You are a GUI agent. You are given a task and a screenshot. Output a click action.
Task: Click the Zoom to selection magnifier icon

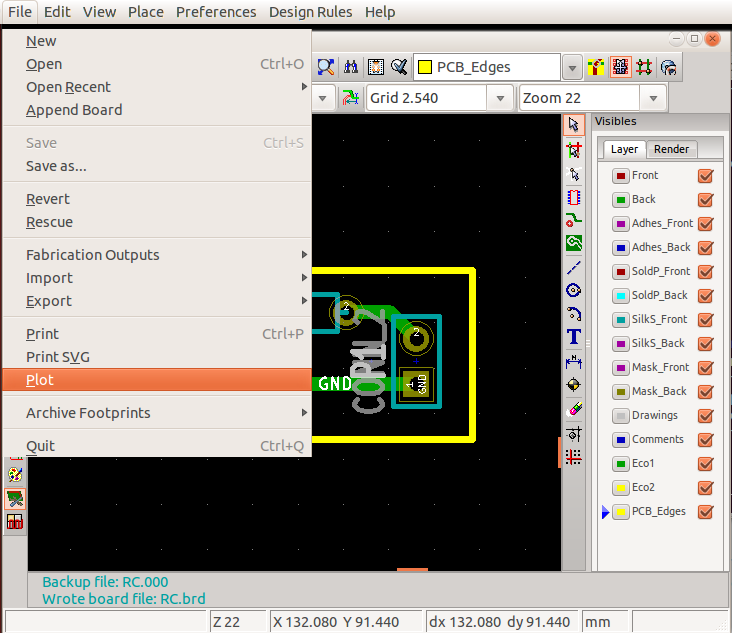coord(326,67)
